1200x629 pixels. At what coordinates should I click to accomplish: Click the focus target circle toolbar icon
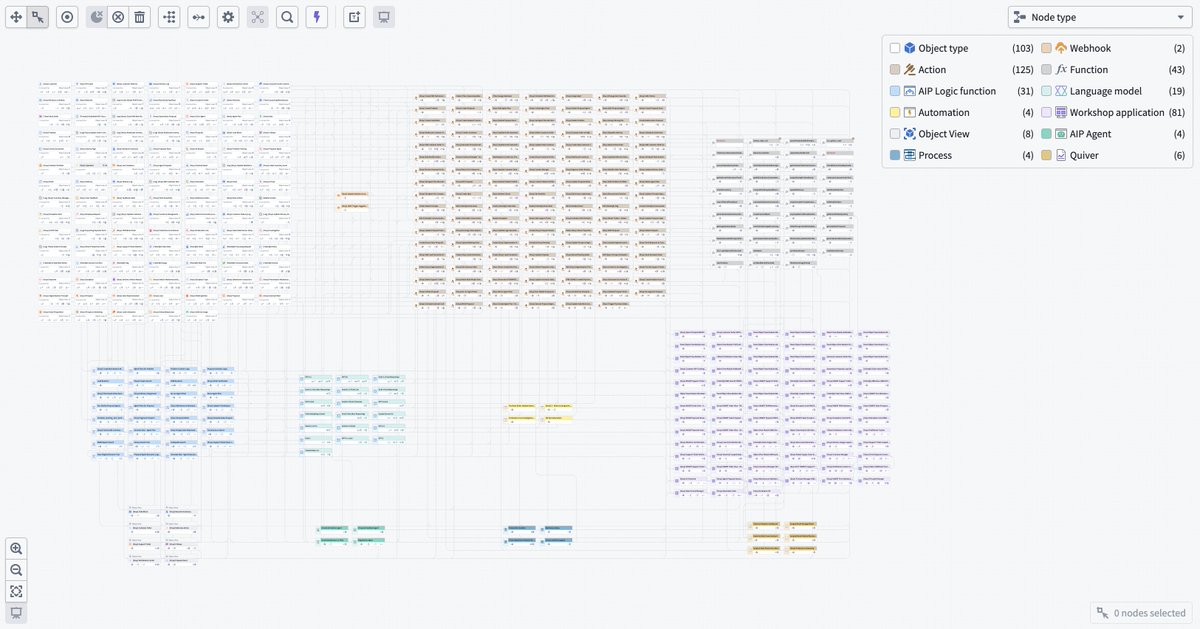click(67, 17)
